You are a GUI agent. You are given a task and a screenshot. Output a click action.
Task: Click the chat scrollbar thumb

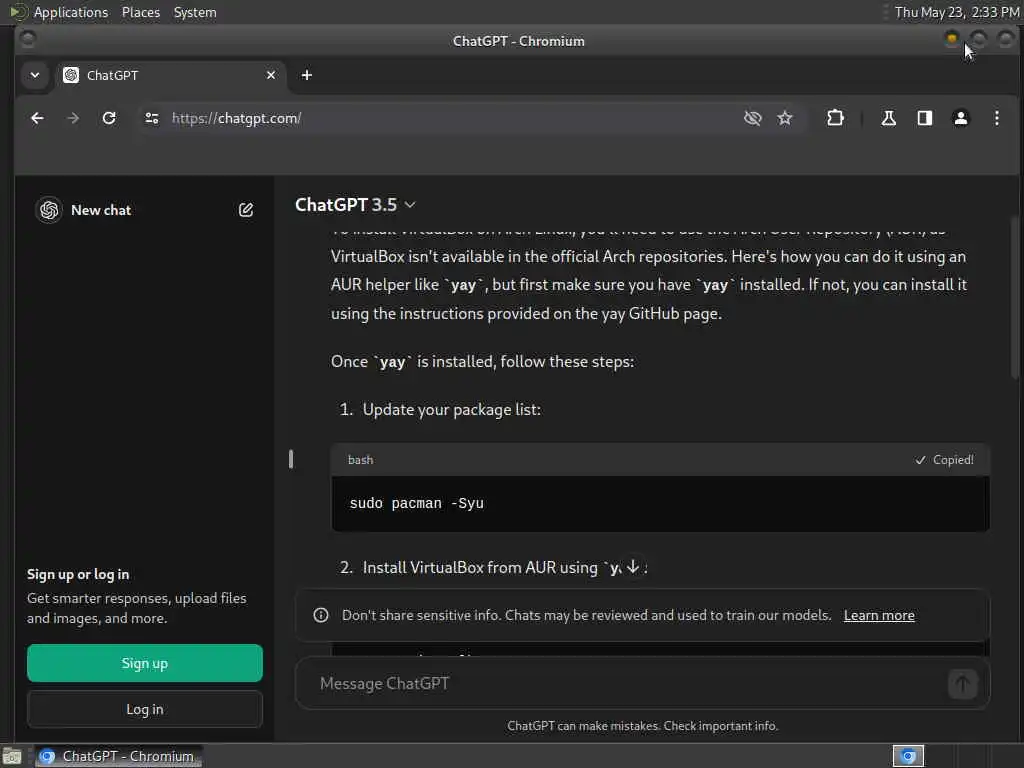1014,297
